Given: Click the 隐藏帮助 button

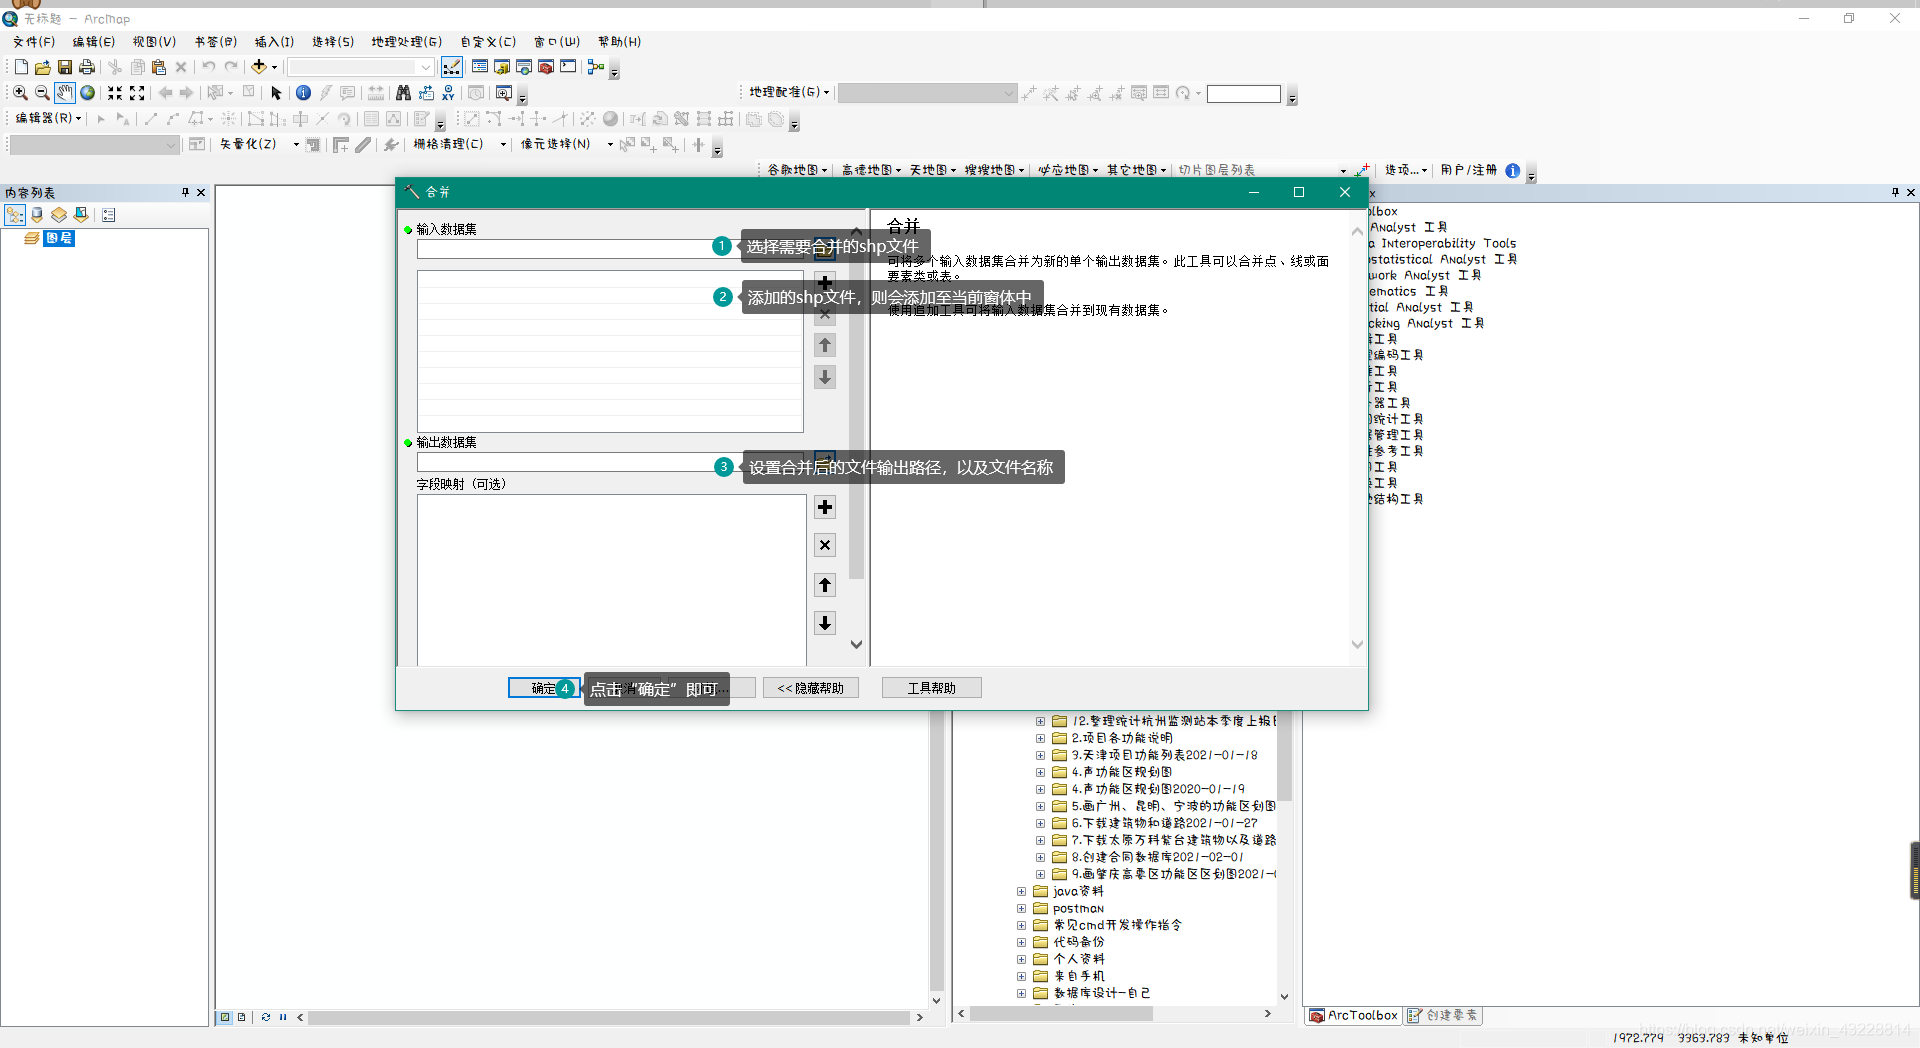Looking at the screenshot, I should pos(811,688).
